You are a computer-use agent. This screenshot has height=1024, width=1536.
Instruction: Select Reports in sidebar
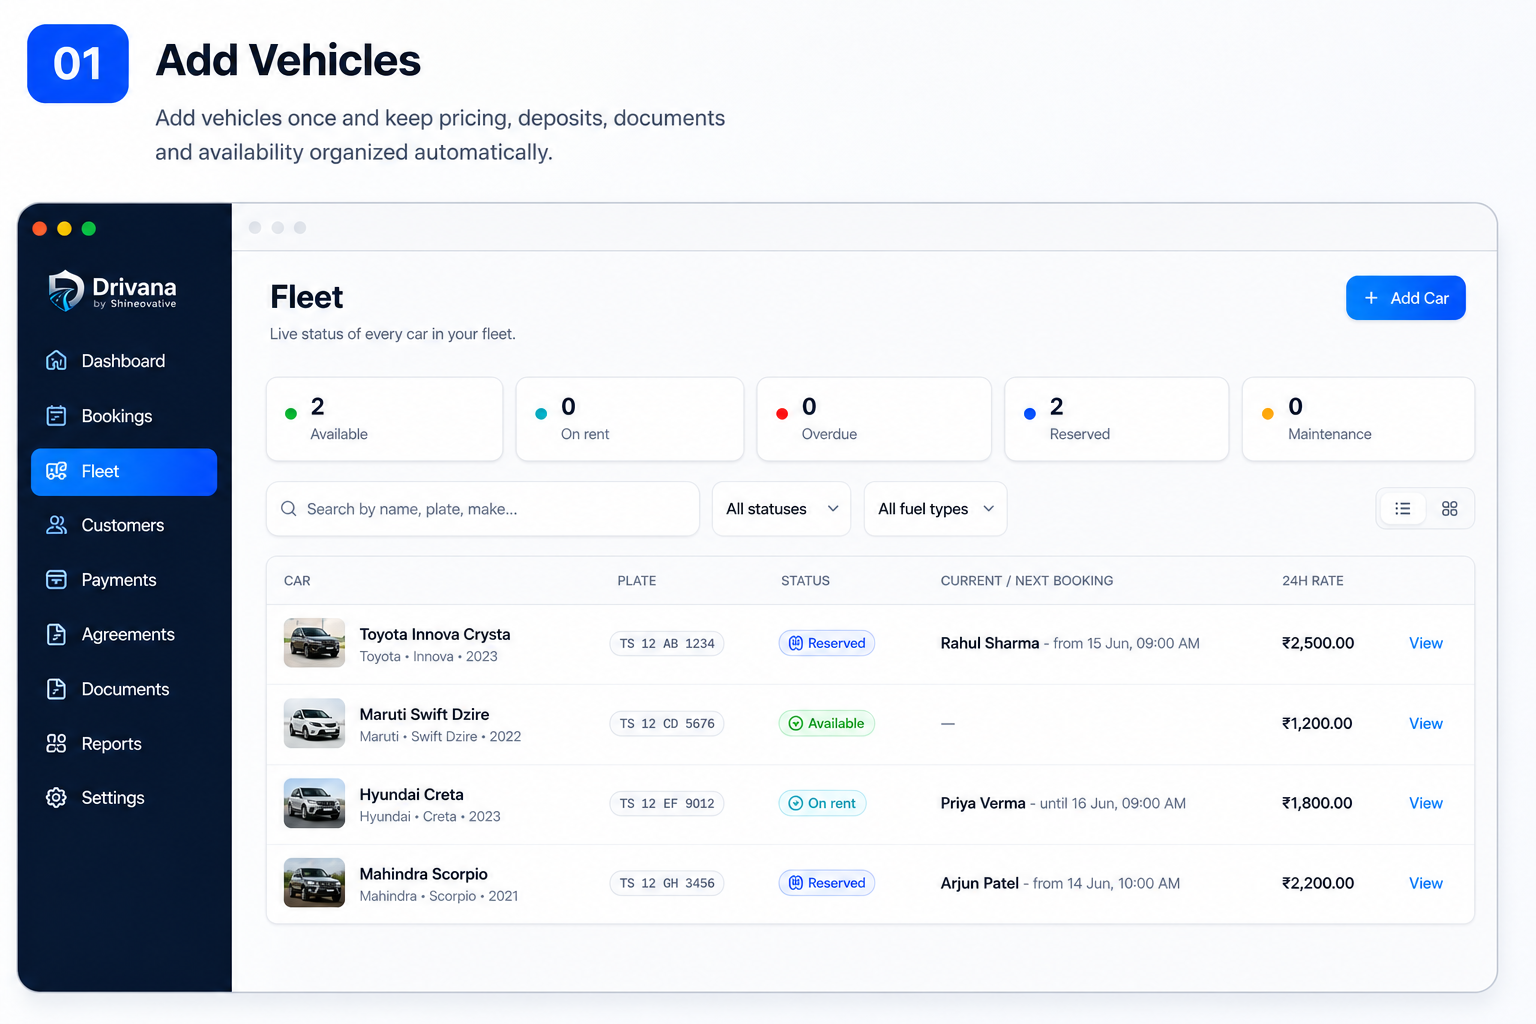pyautogui.click(x=124, y=744)
